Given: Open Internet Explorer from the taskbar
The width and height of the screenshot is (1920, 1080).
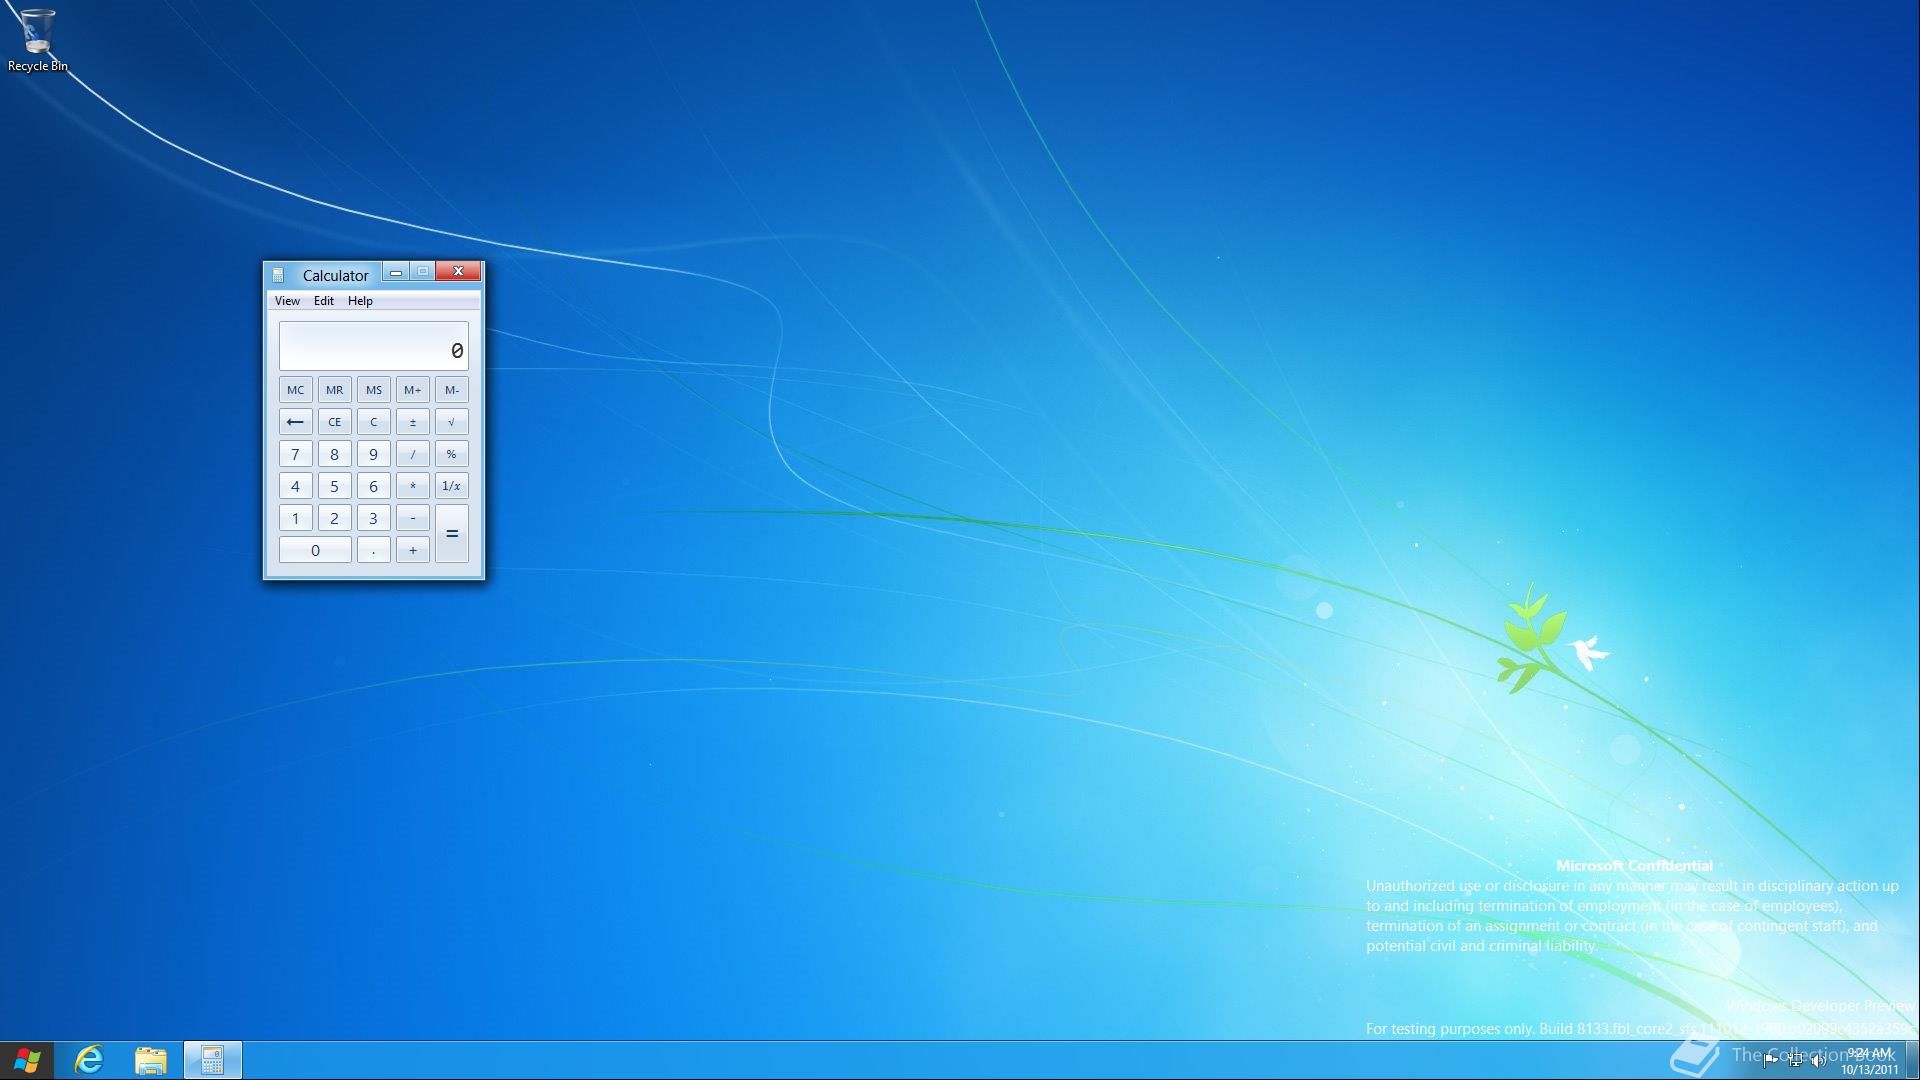Looking at the screenshot, I should point(89,1060).
